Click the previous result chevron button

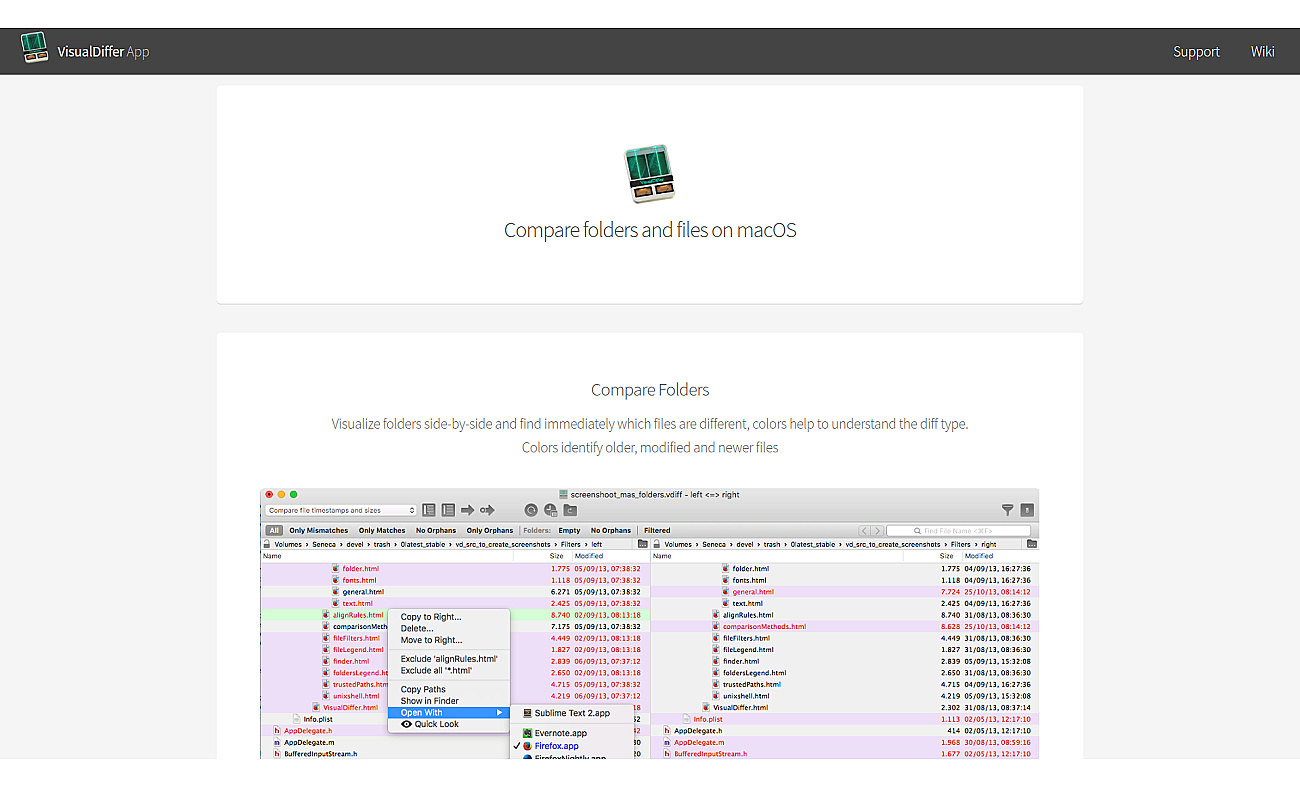pos(865,531)
